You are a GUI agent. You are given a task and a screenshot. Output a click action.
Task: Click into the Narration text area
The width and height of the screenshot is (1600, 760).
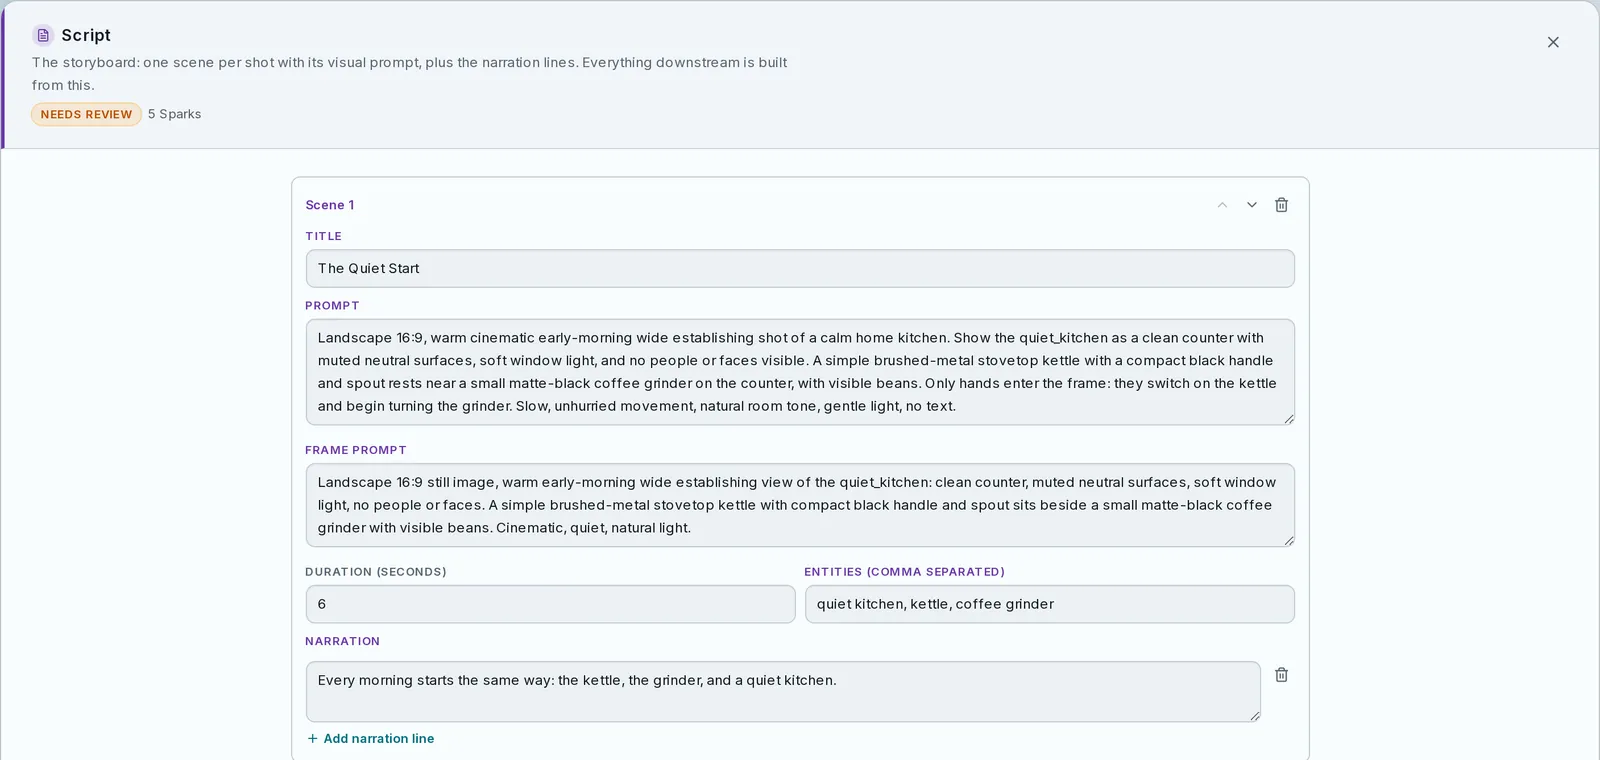(x=783, y=692)
